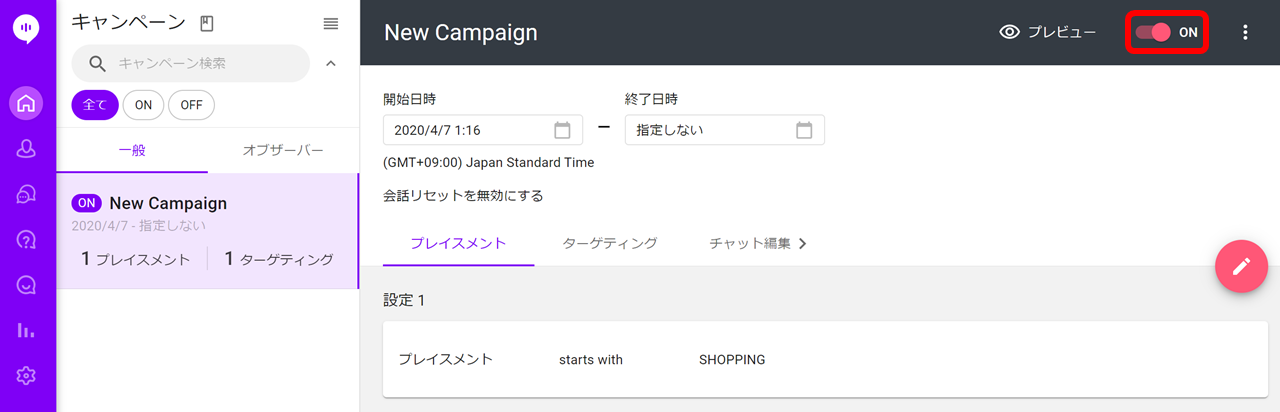Show more tabs with right chevron

(x=802, y=243)
